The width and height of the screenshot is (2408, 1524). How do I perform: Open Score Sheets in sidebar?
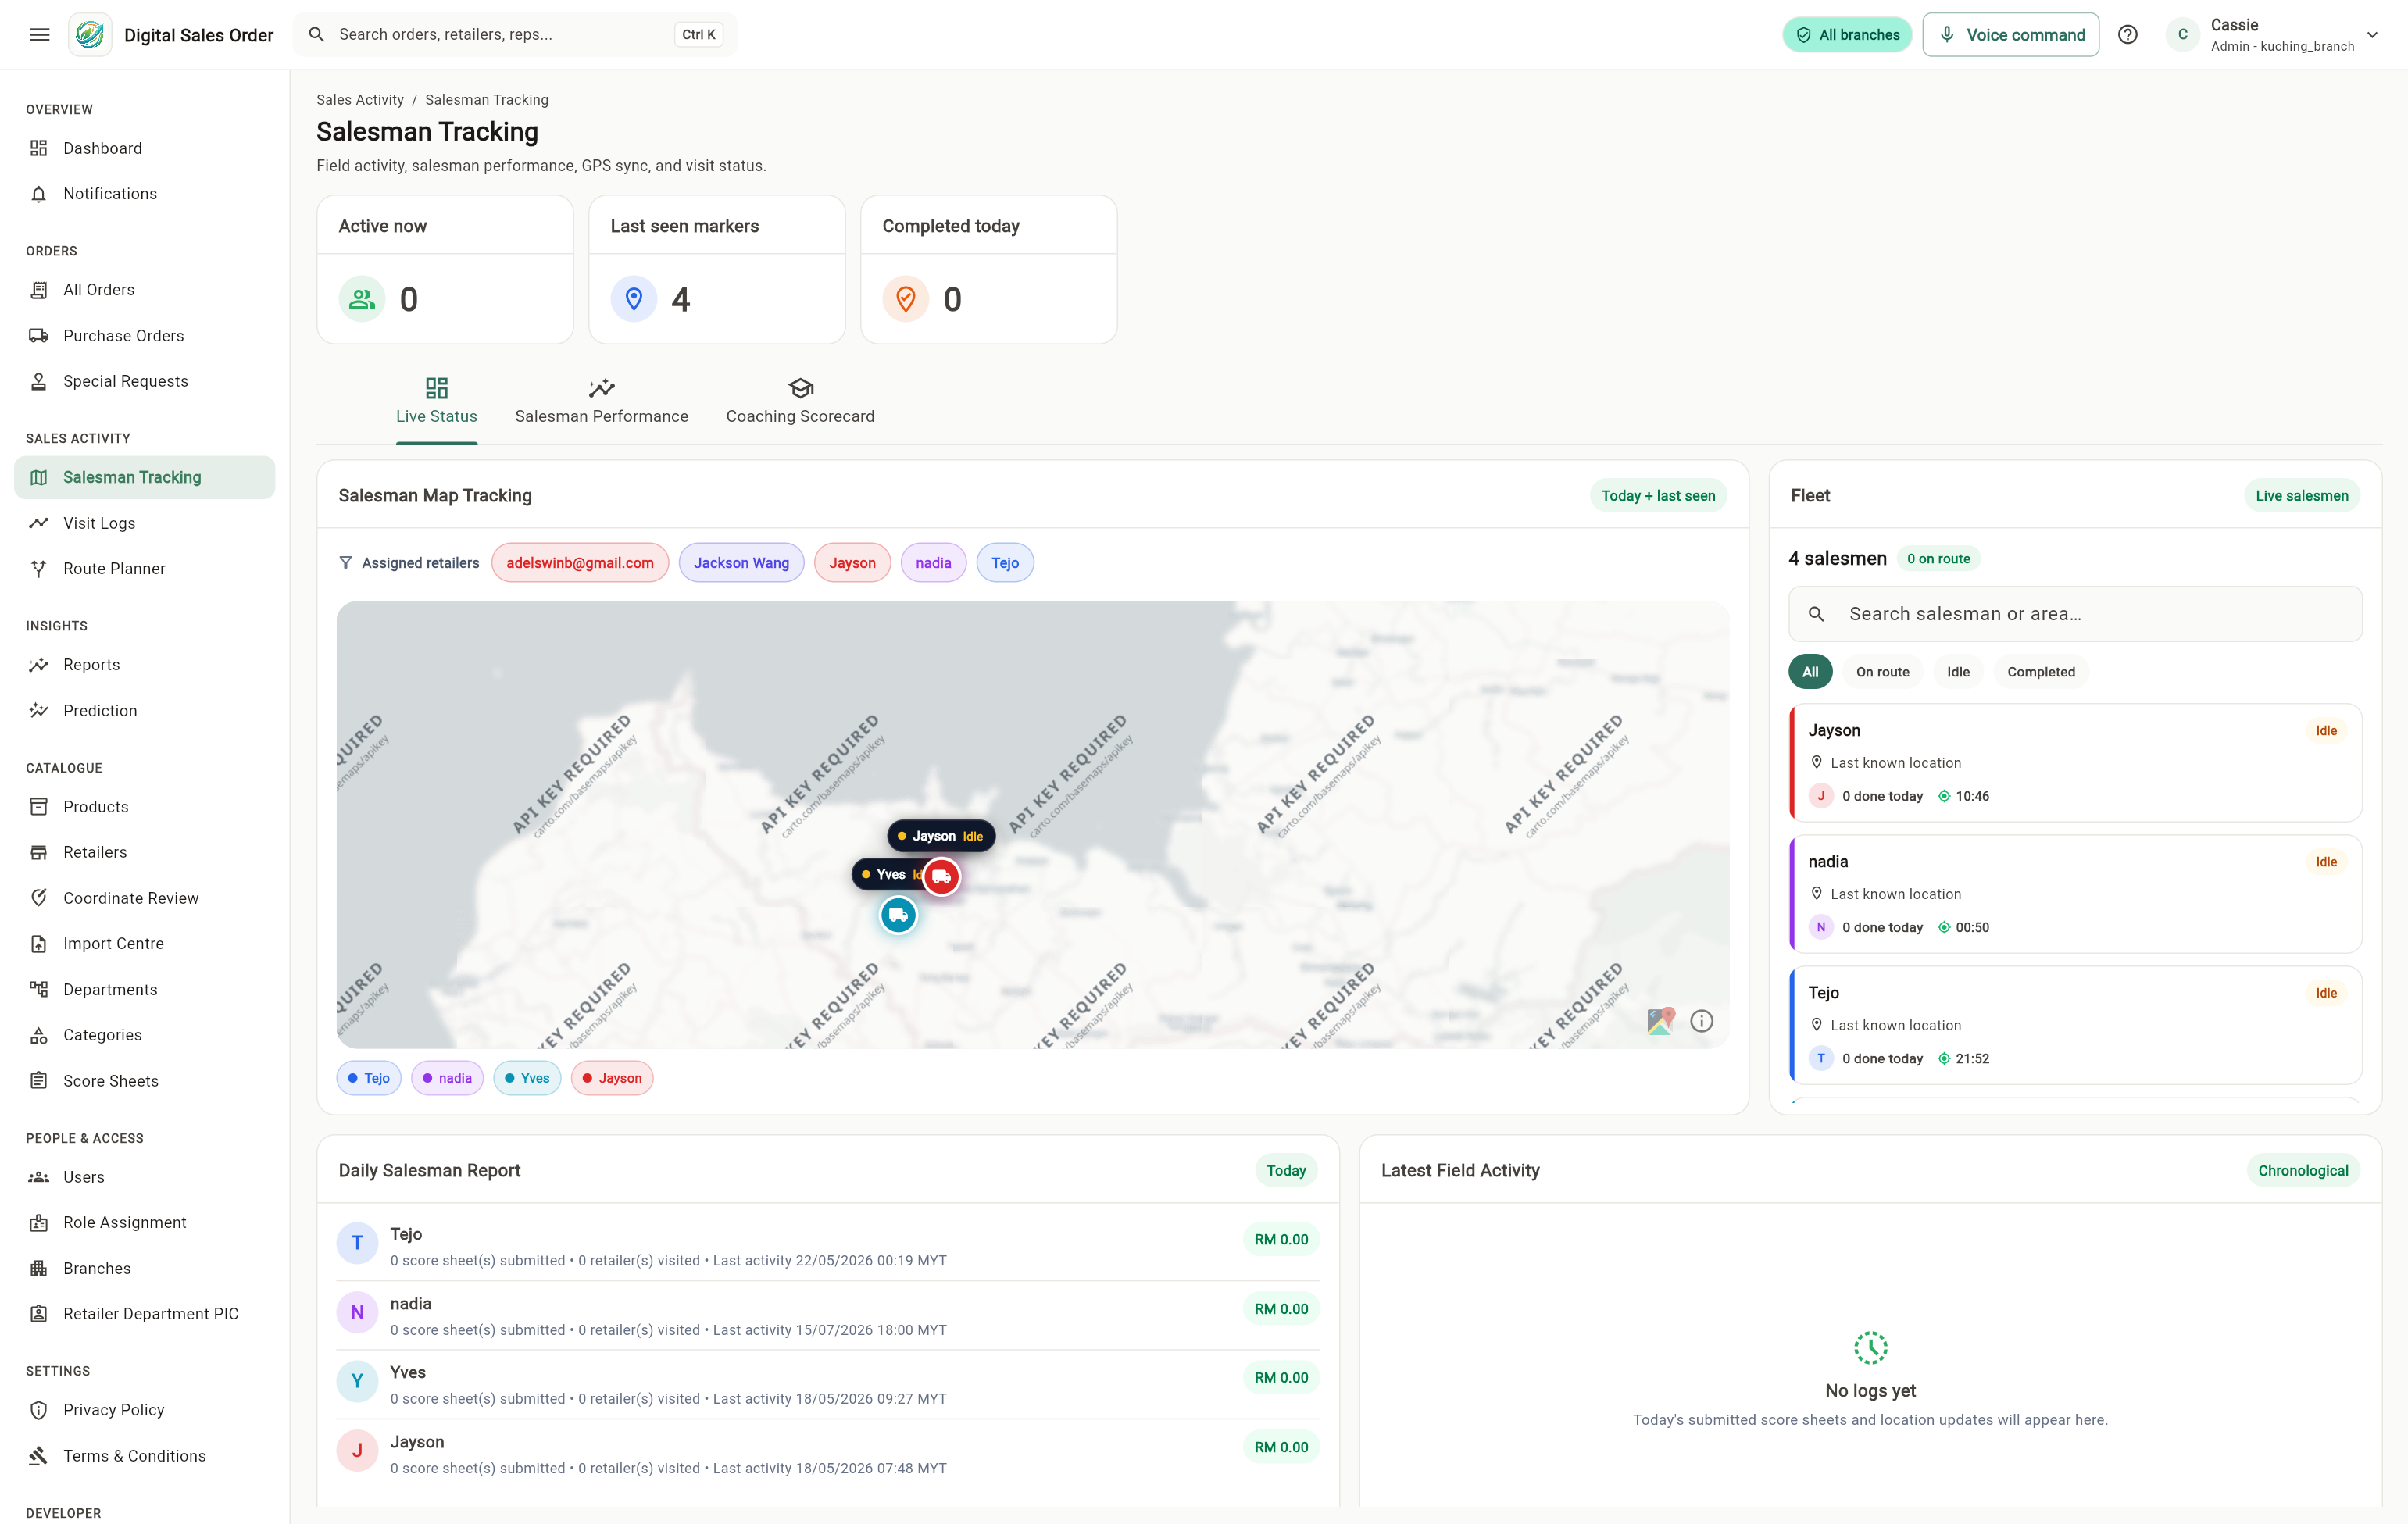[145, 1081]
